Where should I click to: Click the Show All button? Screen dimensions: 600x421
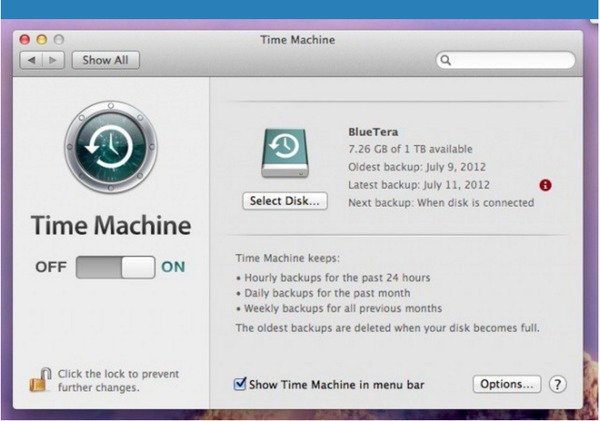point(106,60)
